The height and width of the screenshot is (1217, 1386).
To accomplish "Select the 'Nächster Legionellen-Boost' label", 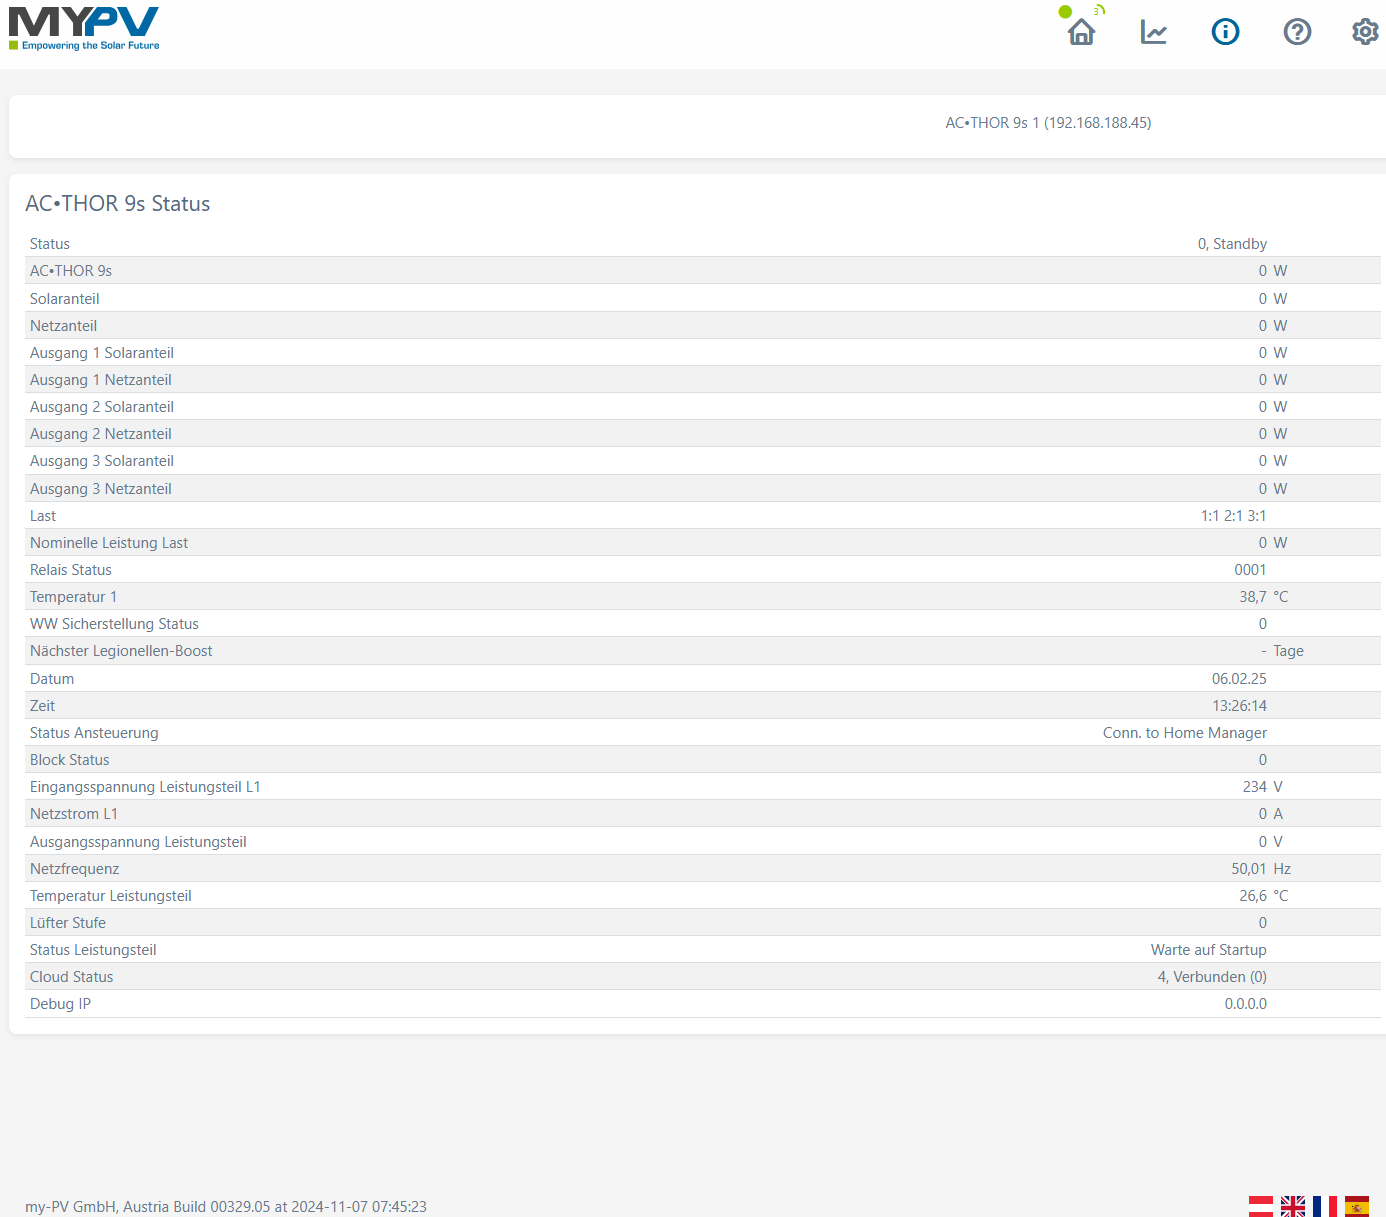I will pos(121,651).
